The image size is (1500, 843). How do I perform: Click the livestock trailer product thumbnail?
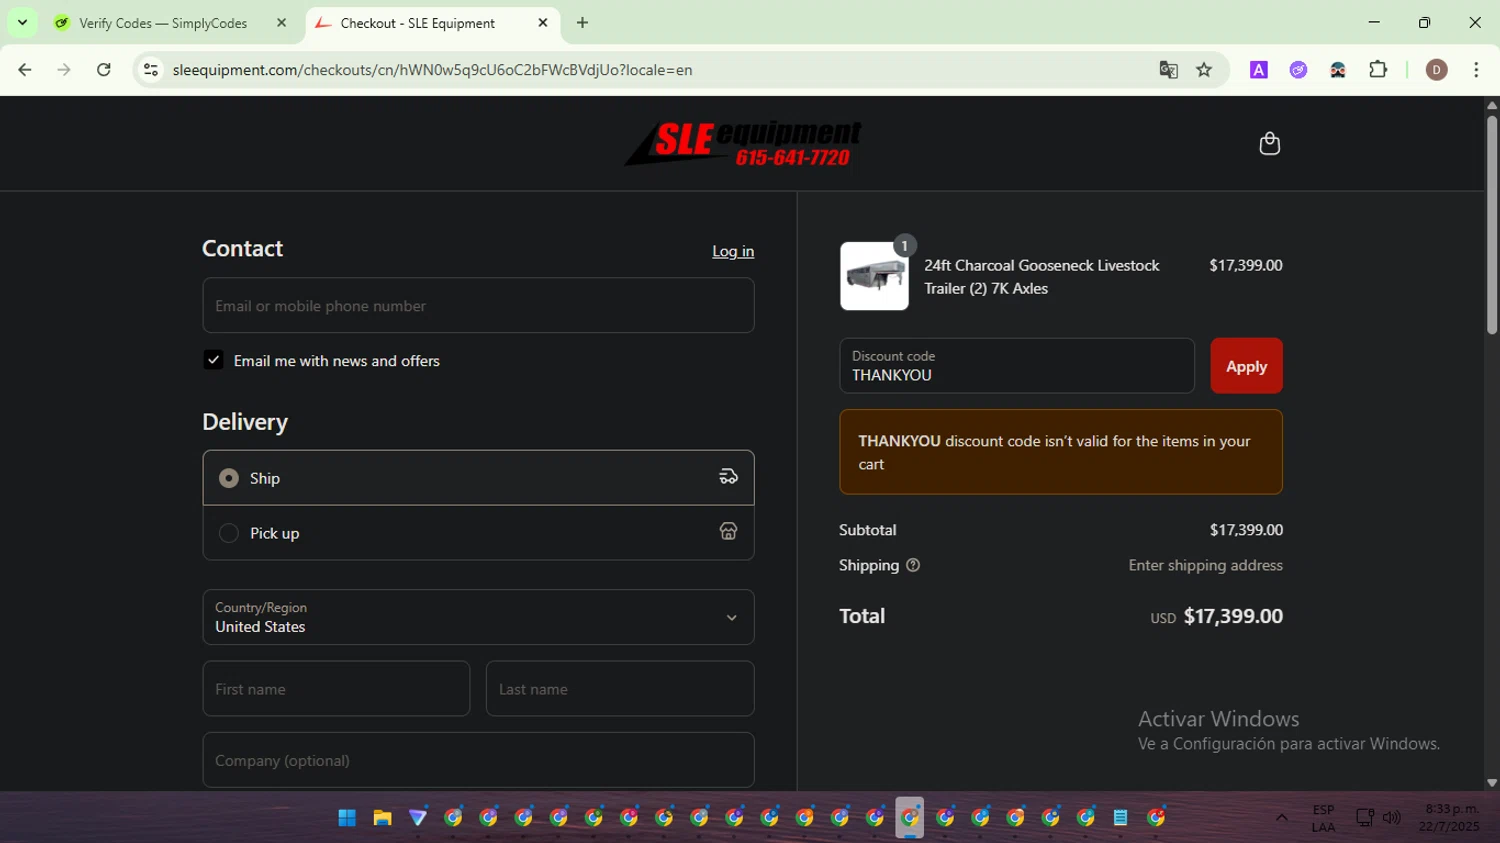pos(874,276)
